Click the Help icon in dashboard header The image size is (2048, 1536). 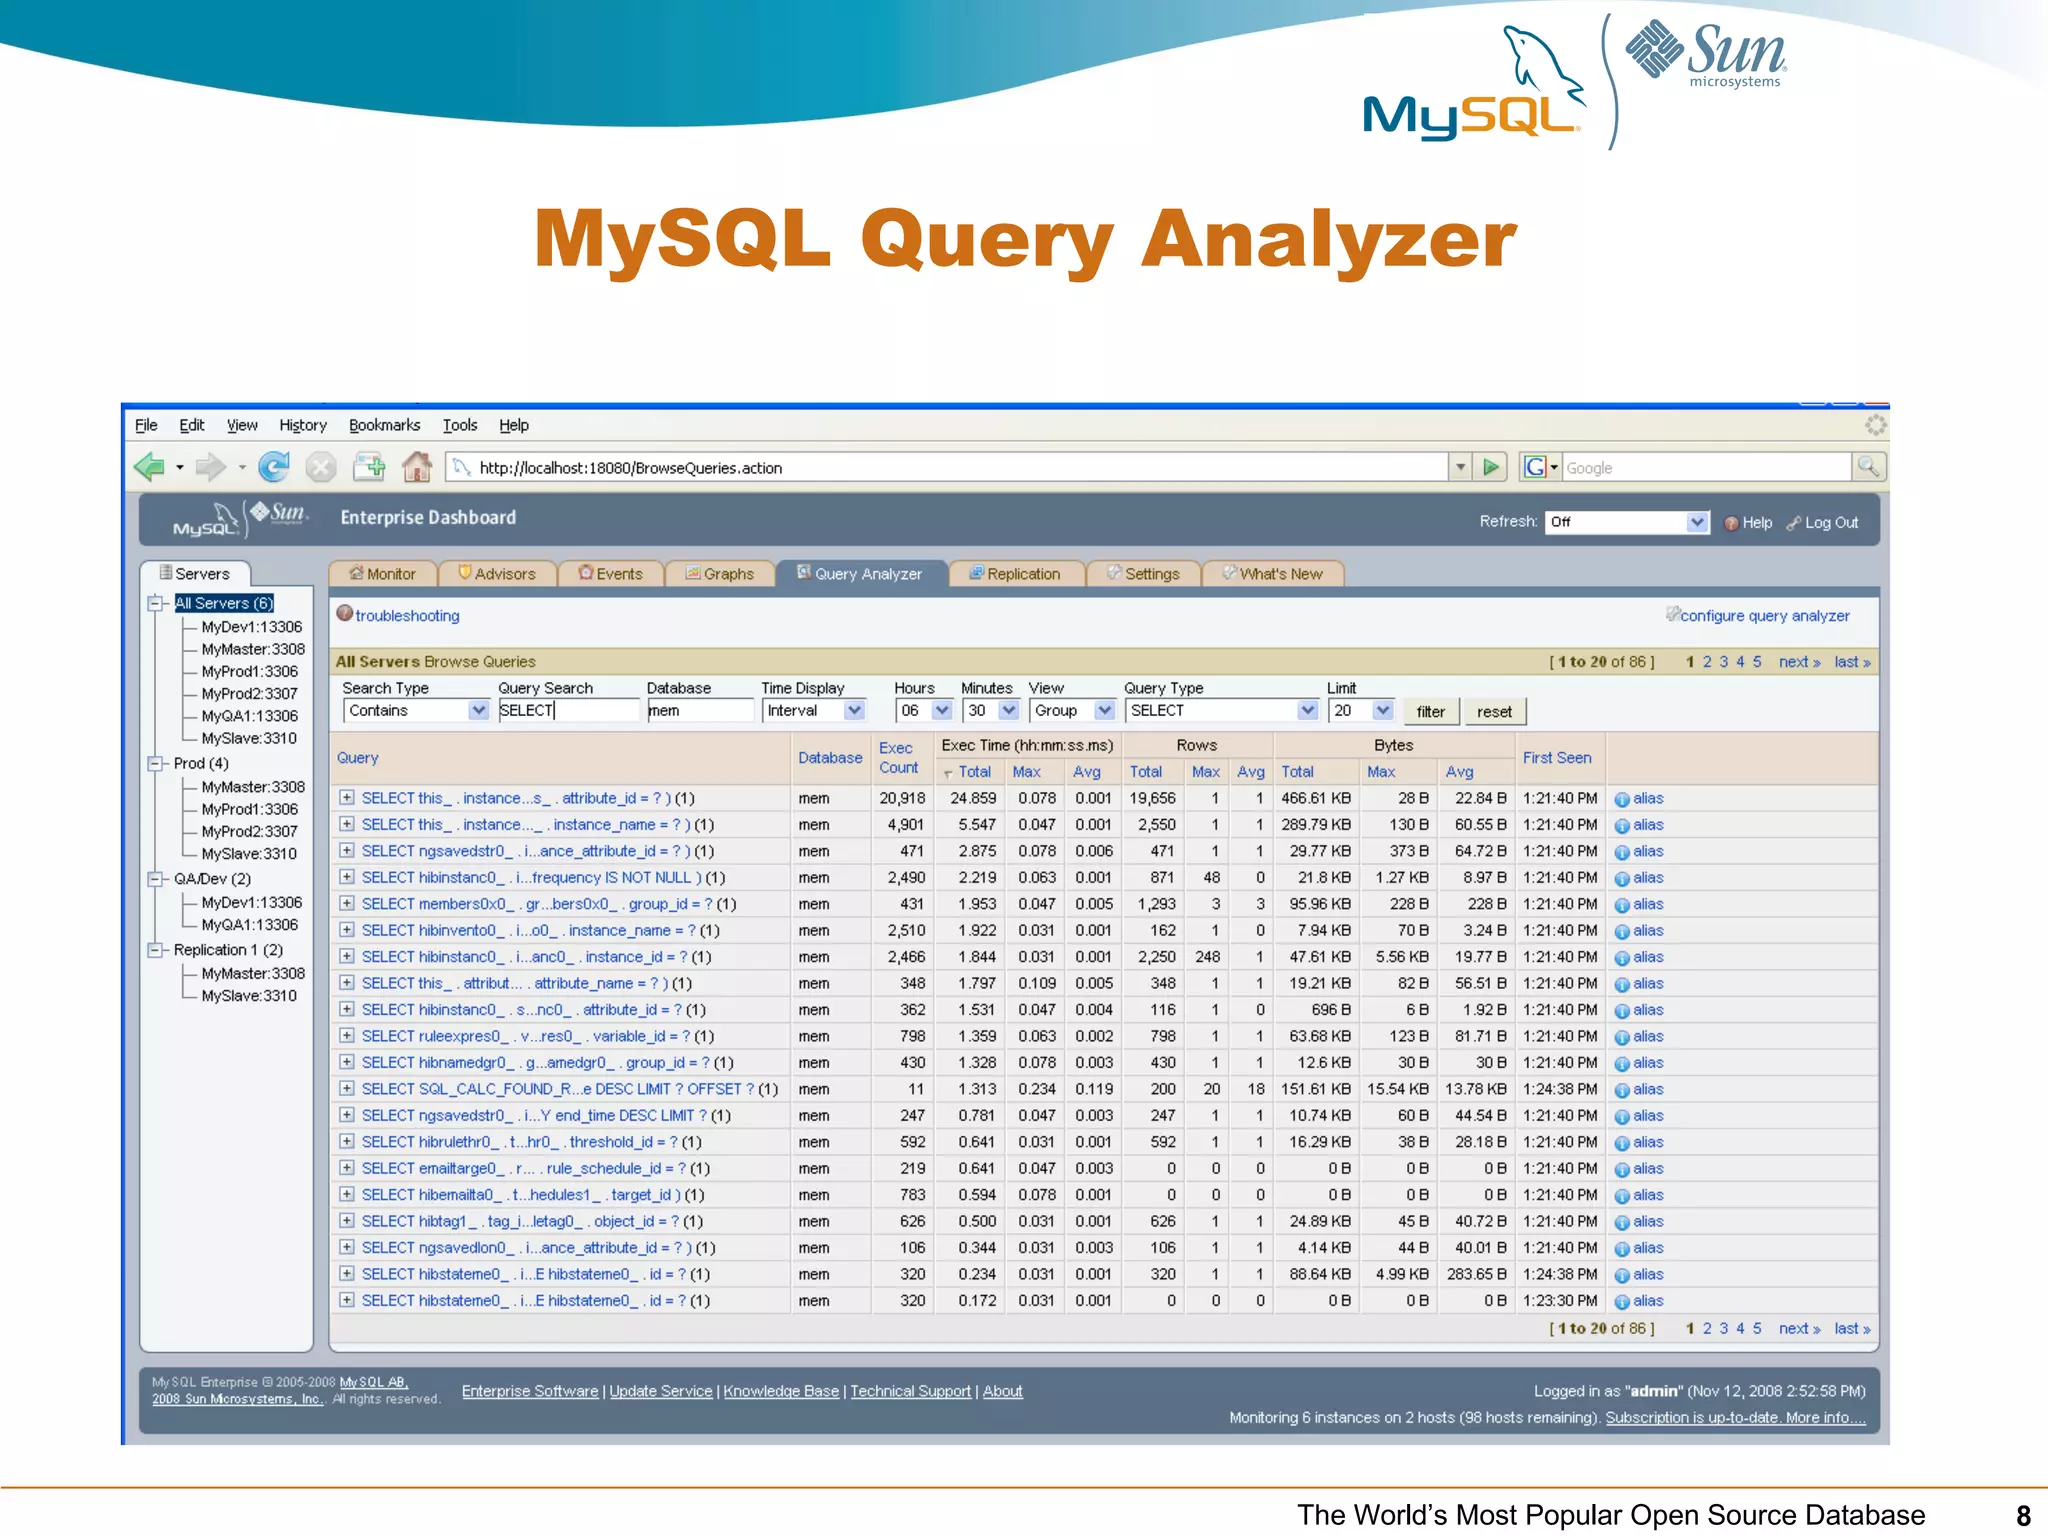pos(1732,523)
